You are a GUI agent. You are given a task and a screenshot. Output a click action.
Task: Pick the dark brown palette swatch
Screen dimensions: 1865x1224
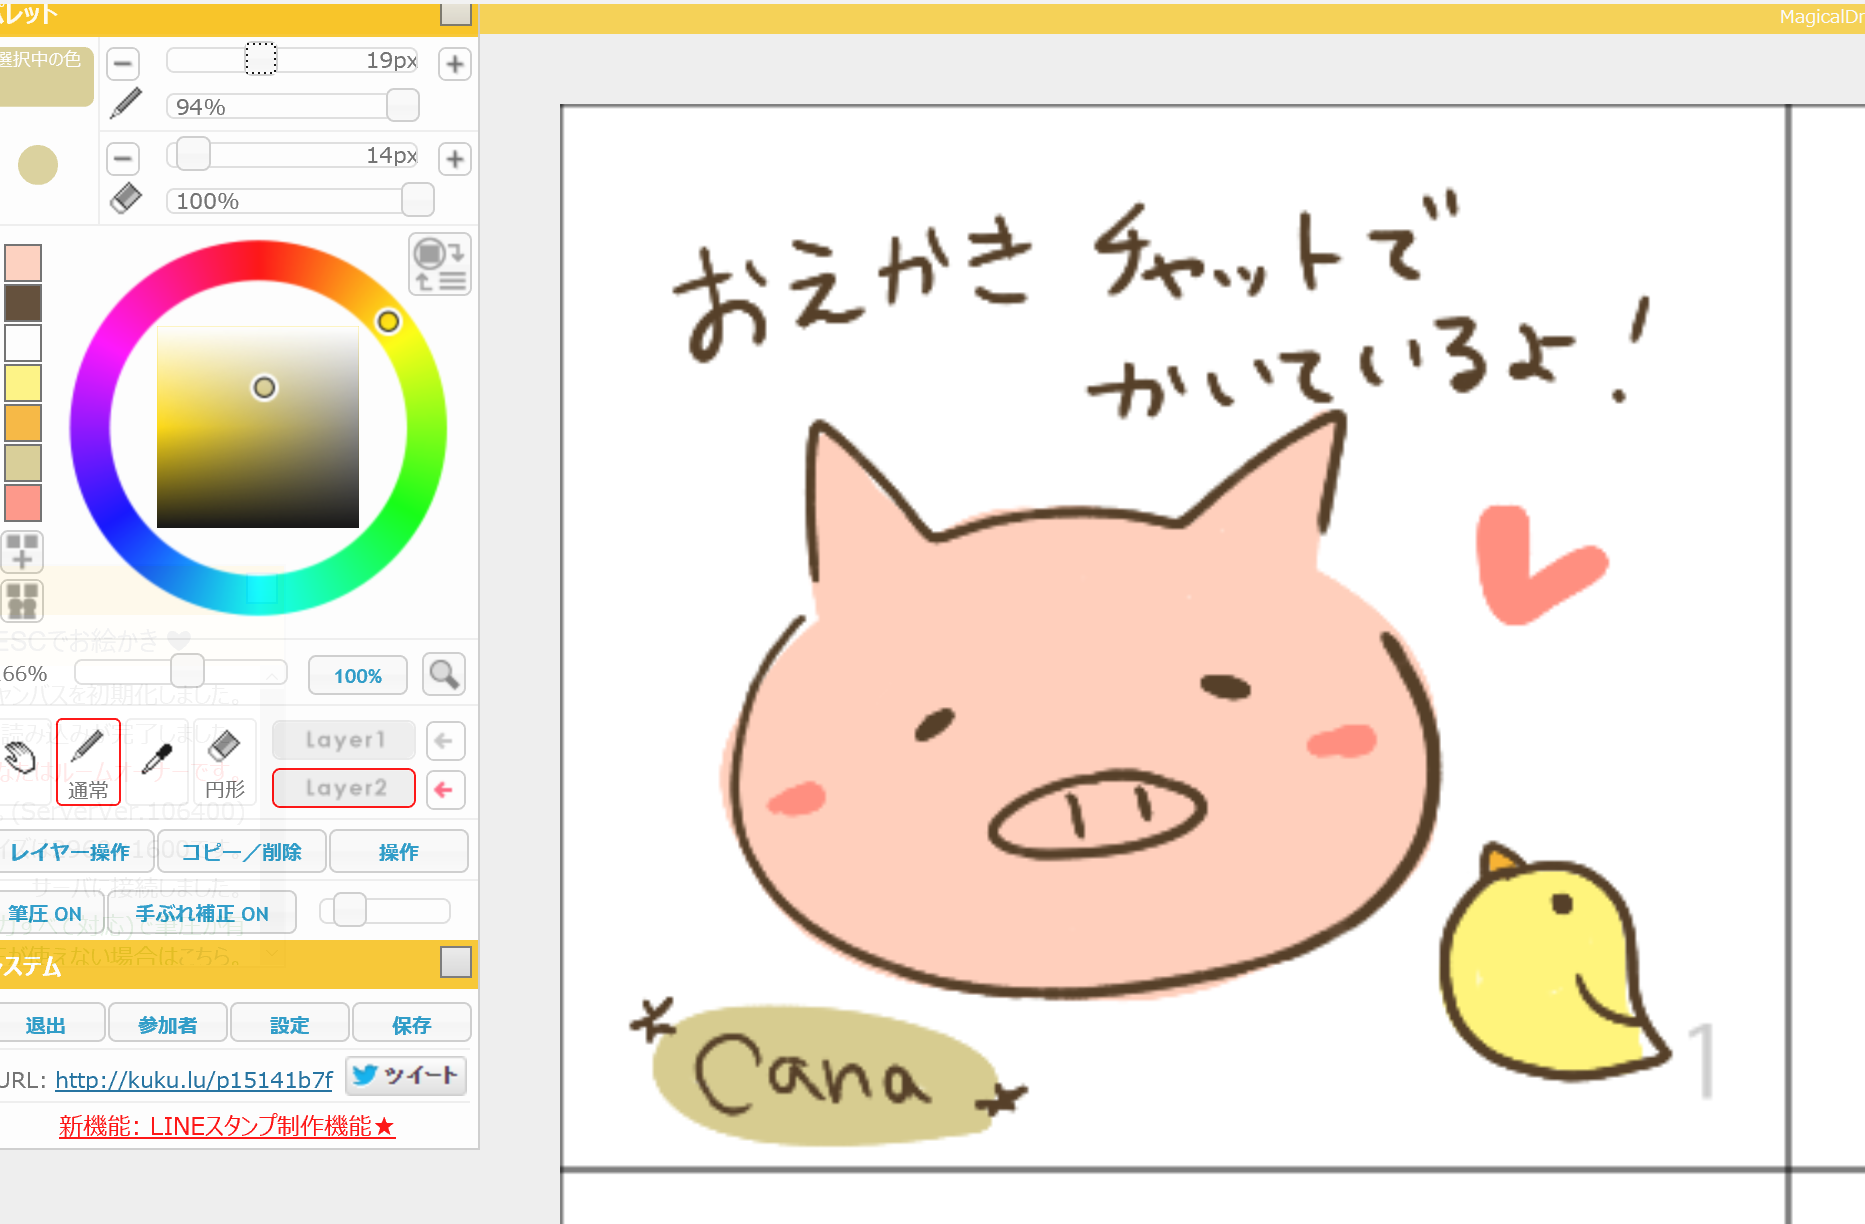click(23, 303)
